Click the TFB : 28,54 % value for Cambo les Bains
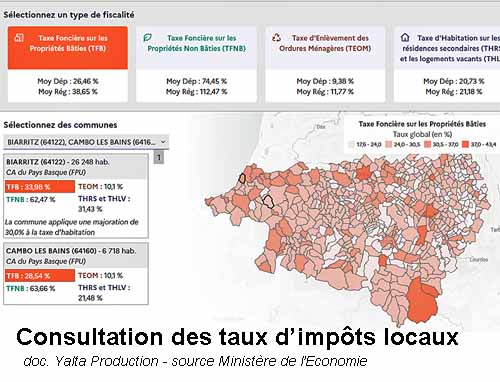The height and width of the screenshot is (382, 500). [x=40, y=276]
